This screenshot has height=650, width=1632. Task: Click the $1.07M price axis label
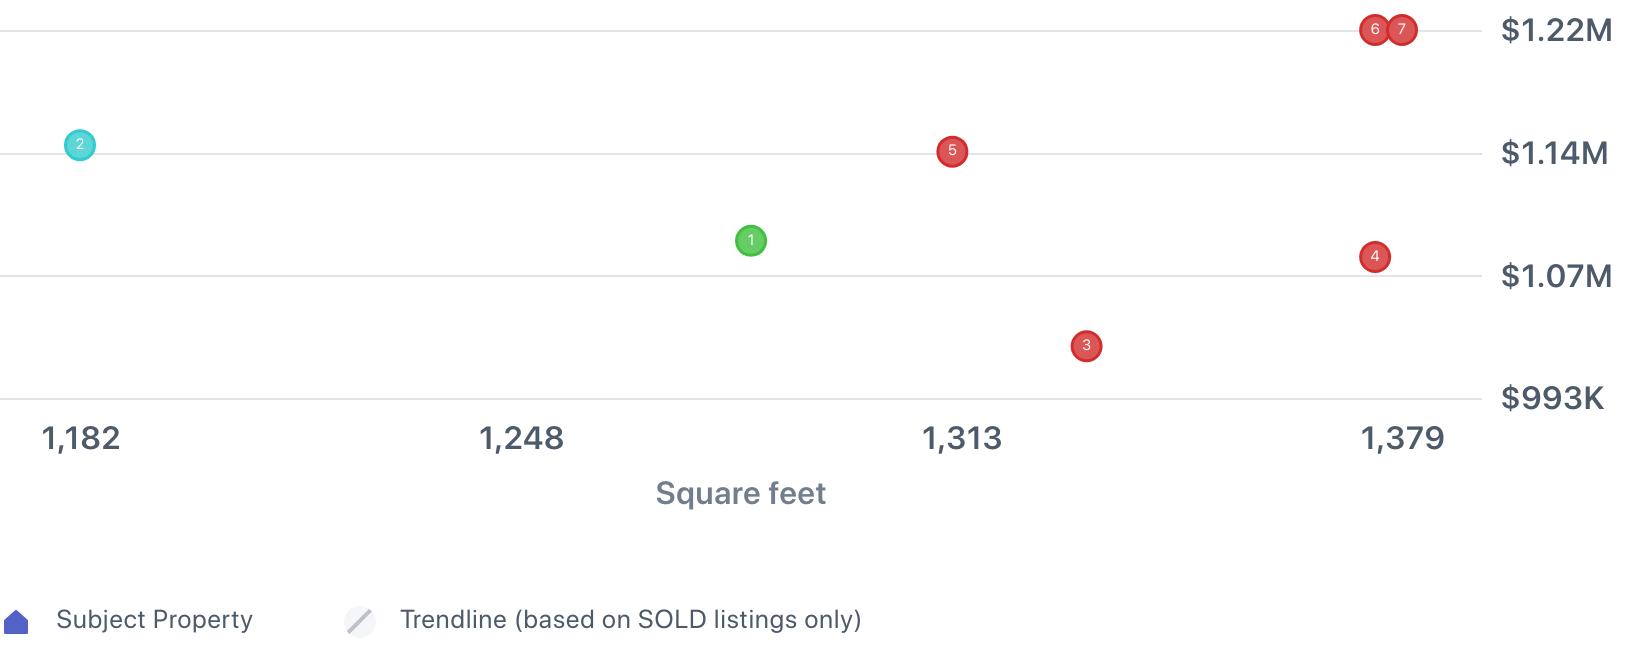(1556, 276)
